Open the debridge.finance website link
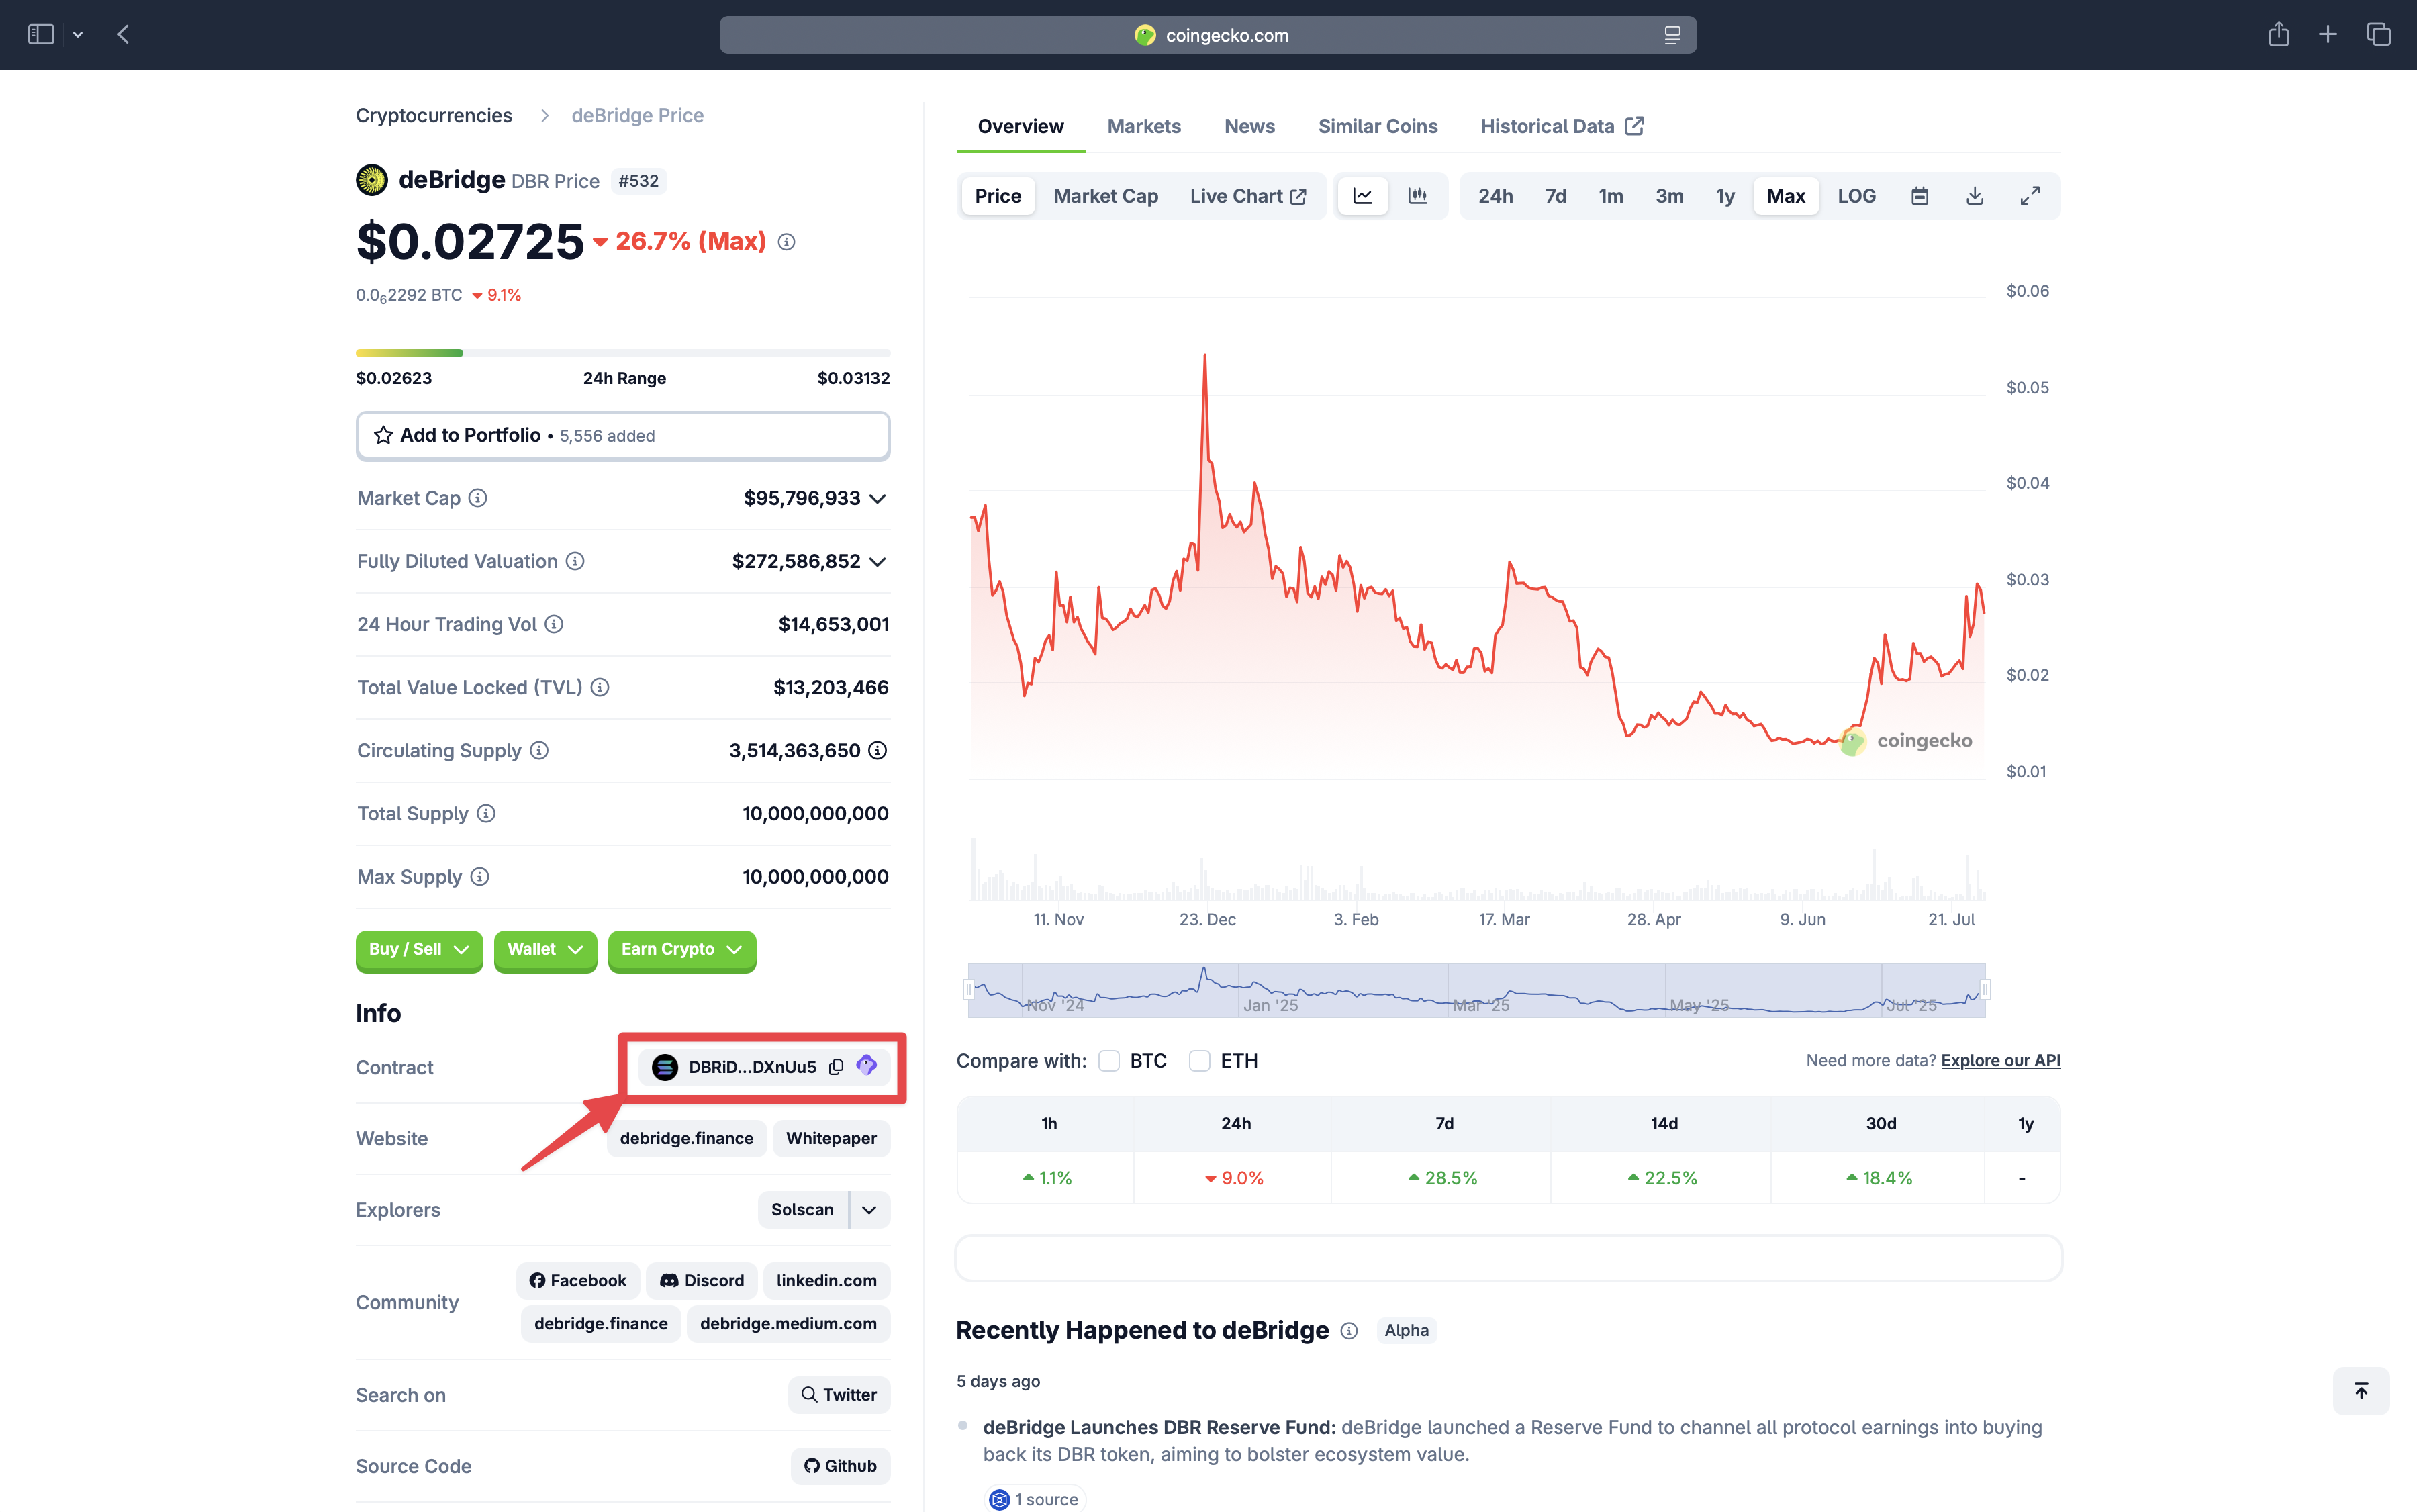This screenshot has width=2417, height=1512. [x=687, y=1138]
